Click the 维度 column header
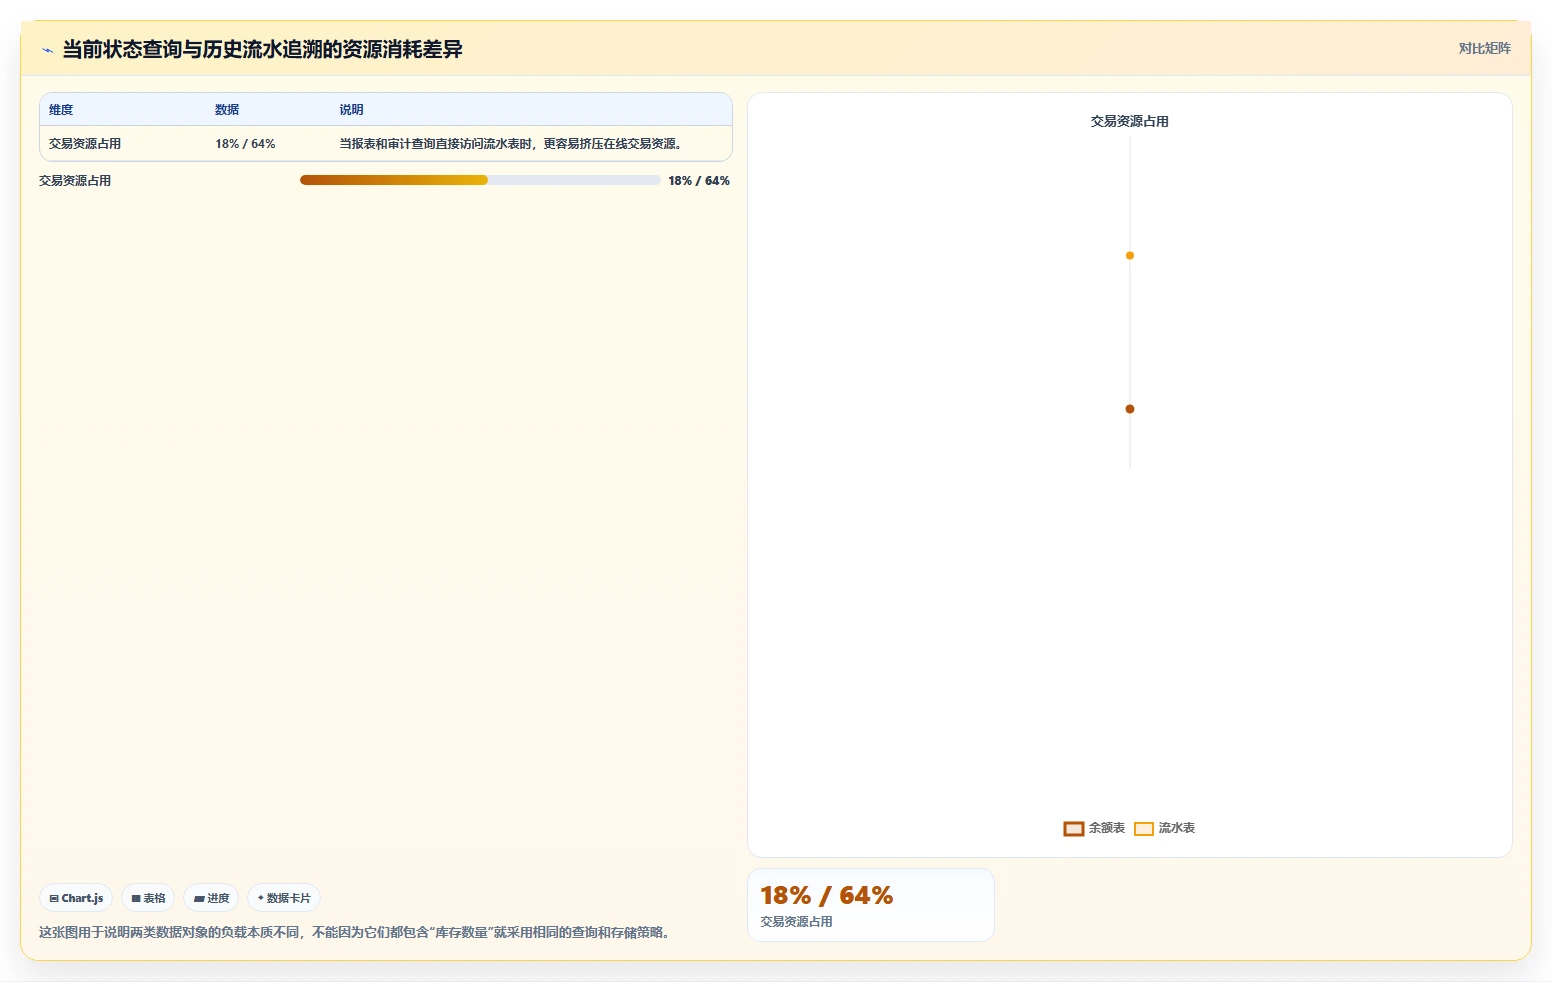The width and height of the screenshot is (1552, 982). [61, 110]
